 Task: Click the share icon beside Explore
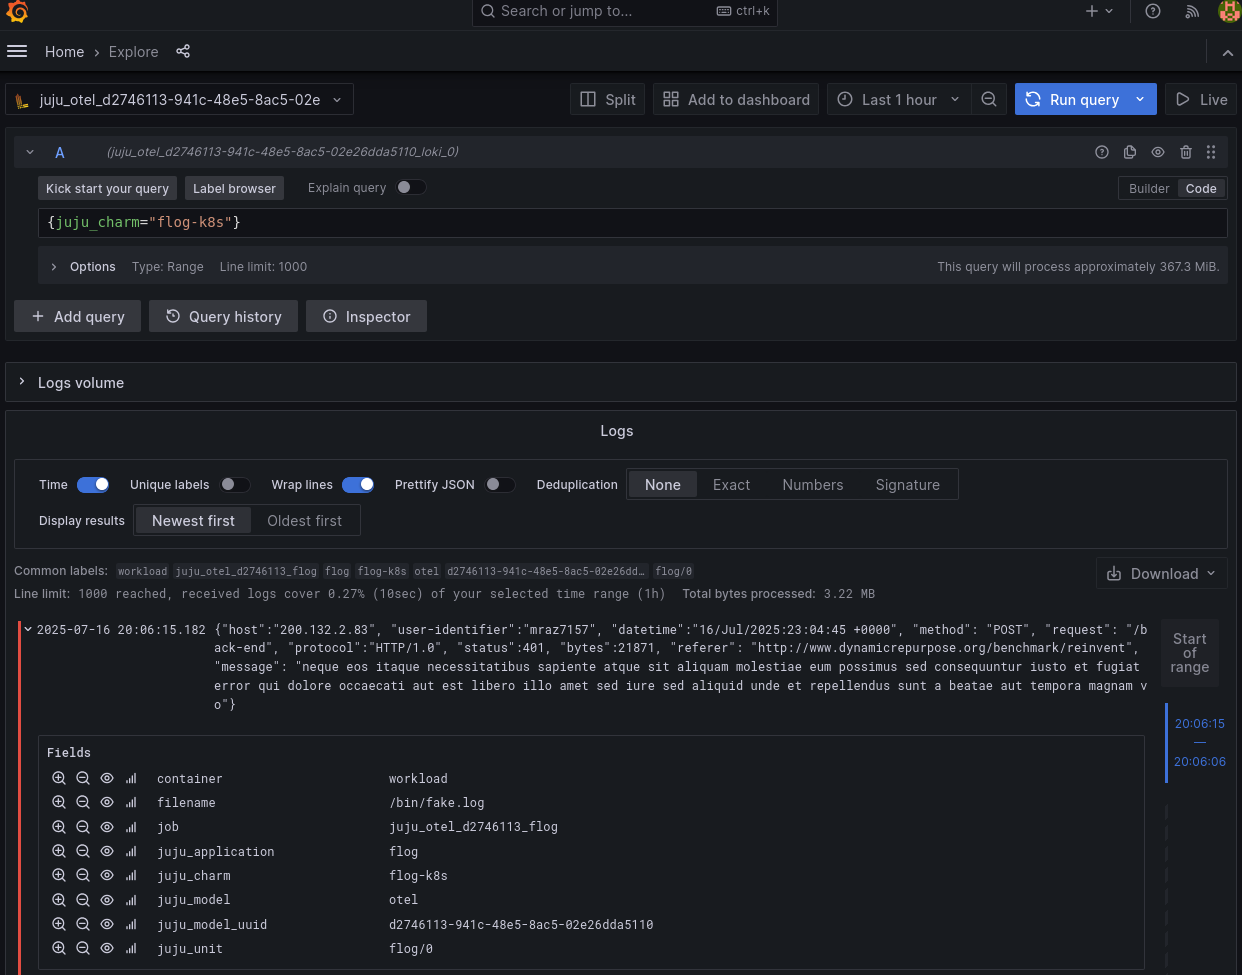tap(183, 51)
